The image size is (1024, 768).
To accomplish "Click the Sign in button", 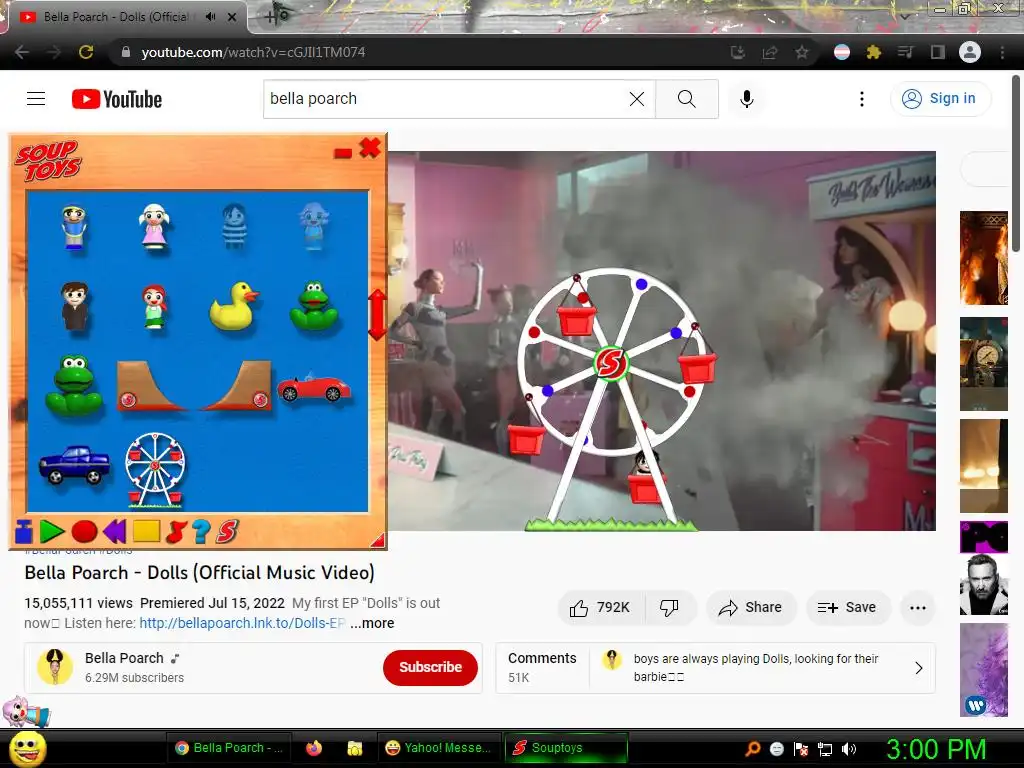I will (940, 99).
